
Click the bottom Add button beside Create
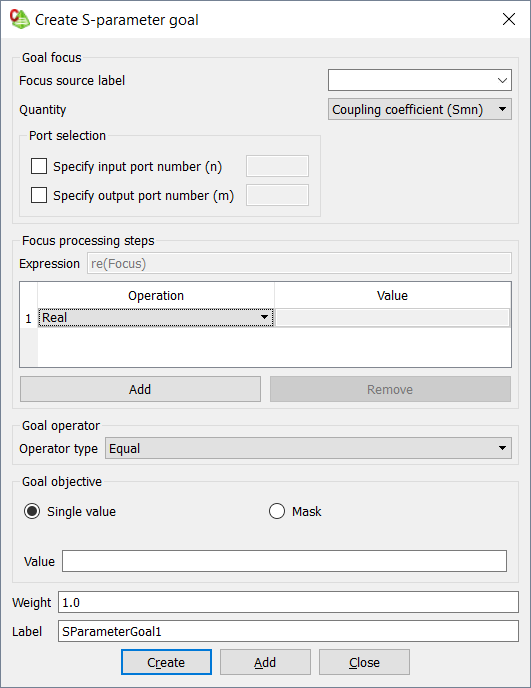[x=265, y=662]
